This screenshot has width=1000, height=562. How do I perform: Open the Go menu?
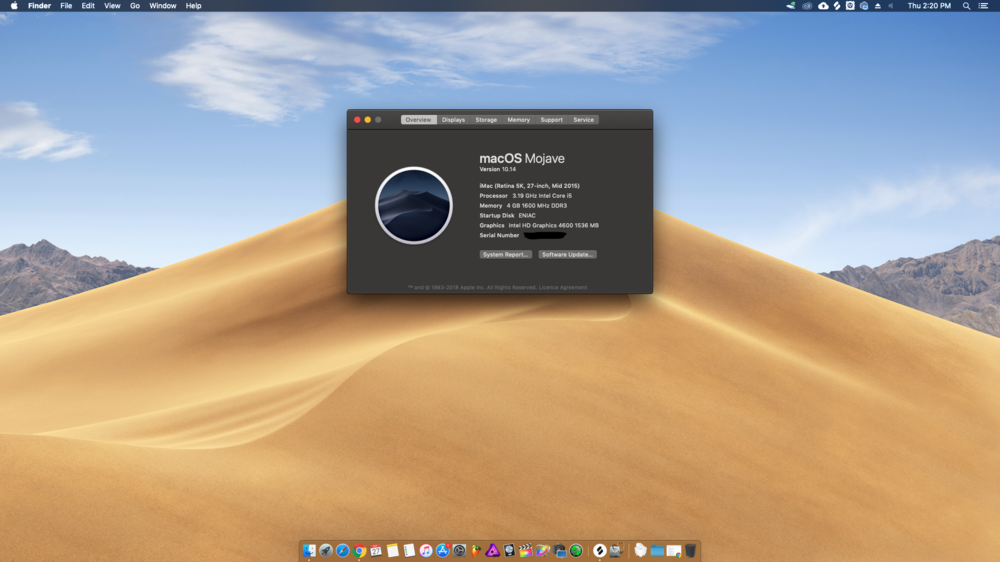click(135, 6)
